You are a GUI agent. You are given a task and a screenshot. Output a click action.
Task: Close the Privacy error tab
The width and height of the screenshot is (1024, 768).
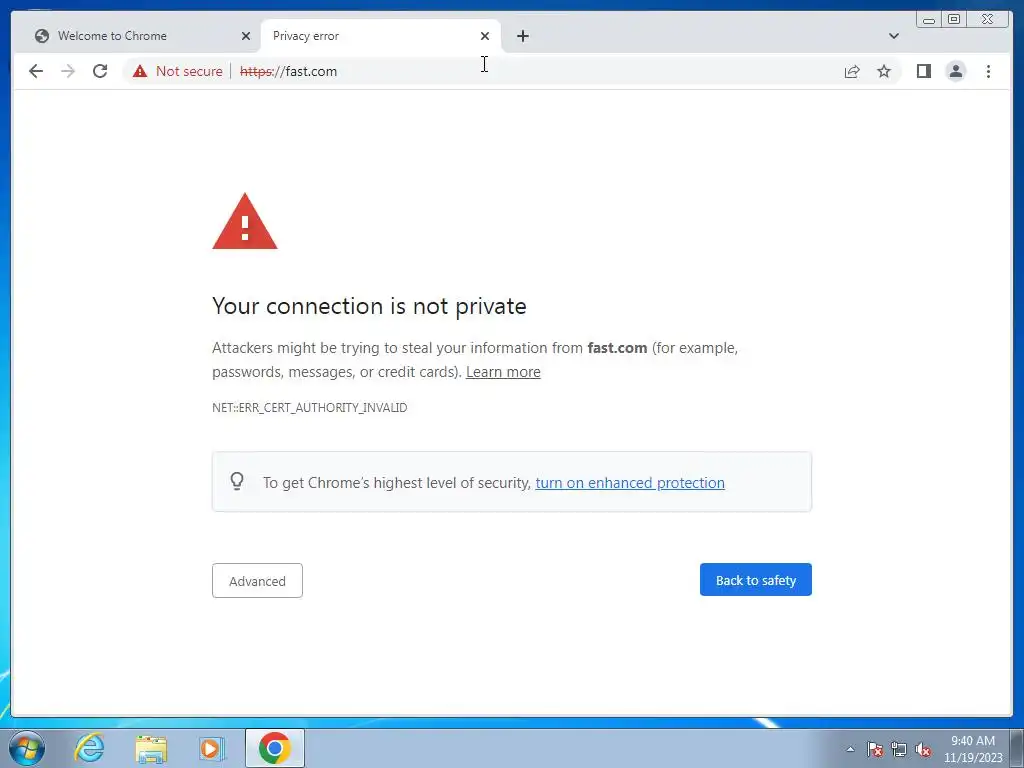(485, 36)
